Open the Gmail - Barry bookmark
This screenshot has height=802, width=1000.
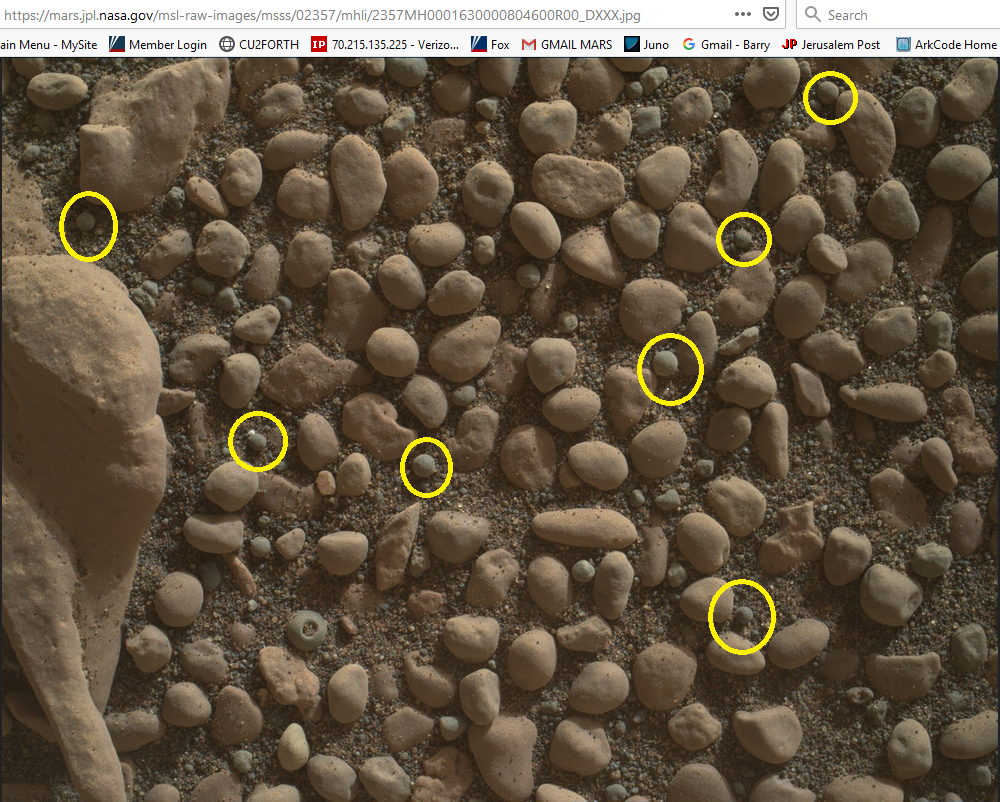coord(726,45)
